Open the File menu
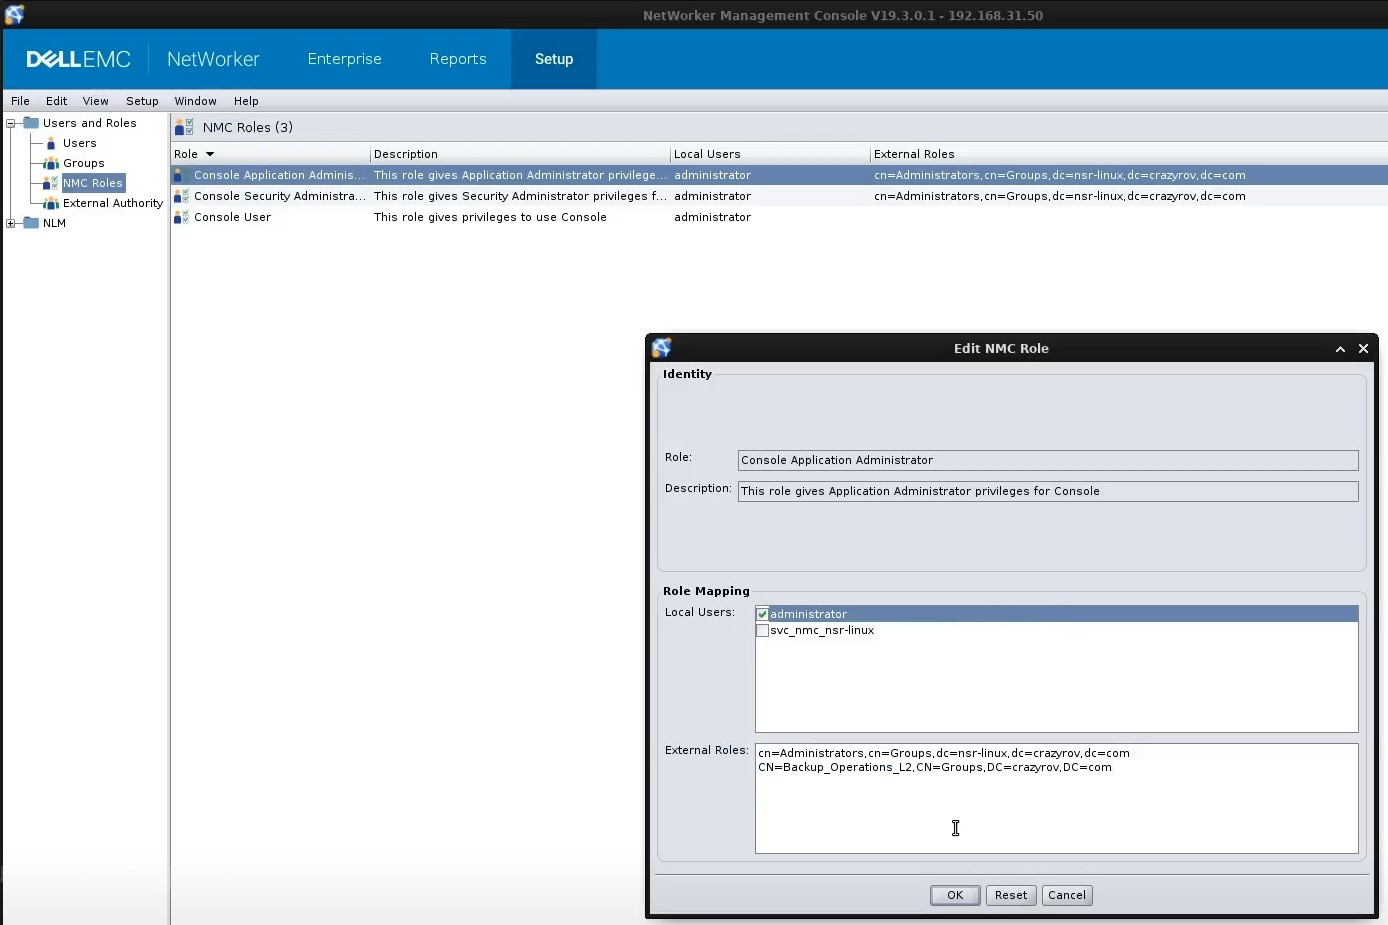Image resolution: width=1388 pixels, height=925 pixels. (x=20, y=101)
